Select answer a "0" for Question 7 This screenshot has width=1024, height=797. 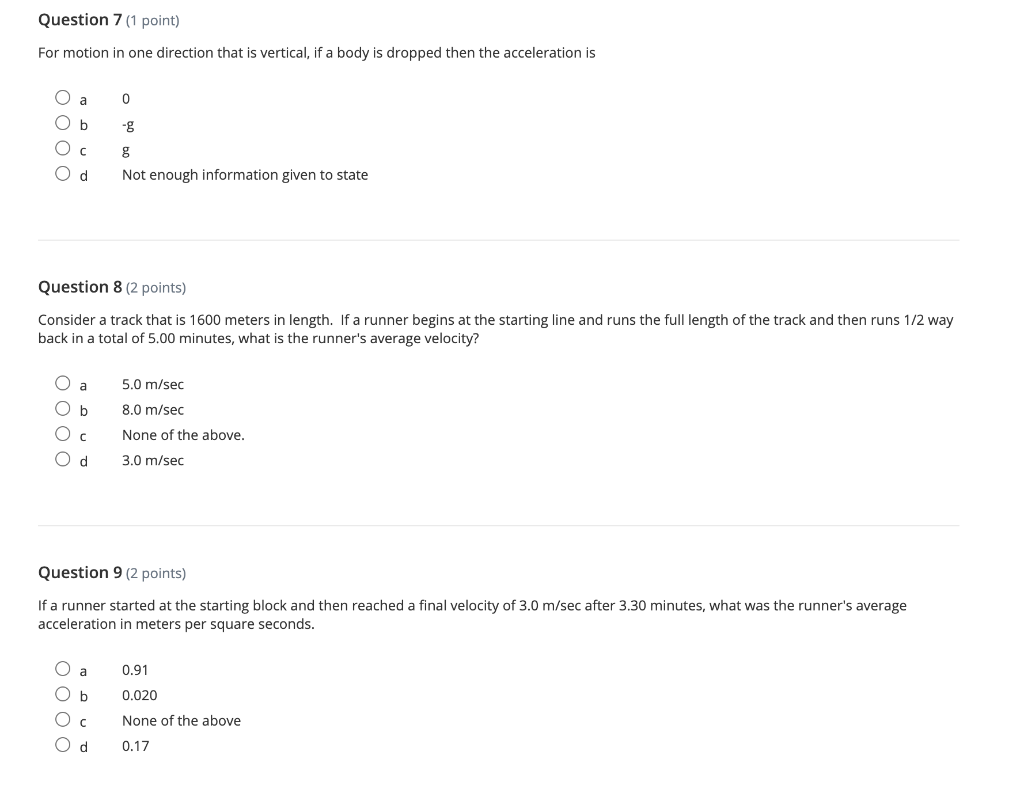[62, 97]
